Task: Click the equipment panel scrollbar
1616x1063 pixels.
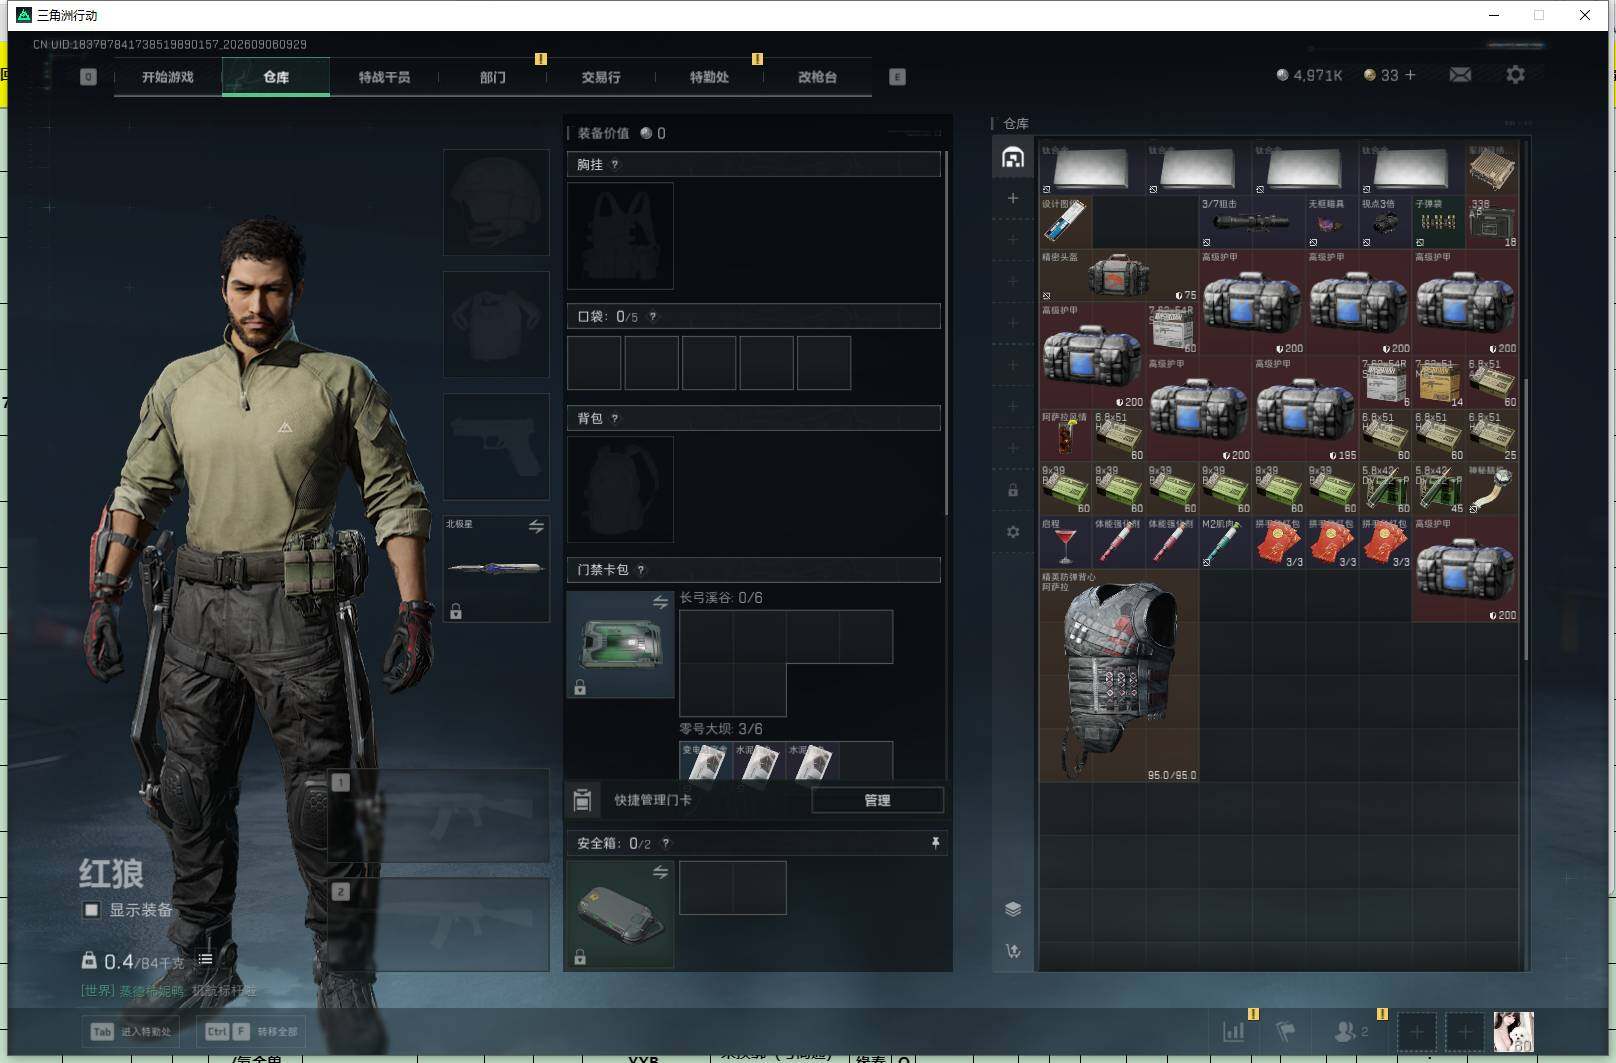Action: click(x=946, y=335)
